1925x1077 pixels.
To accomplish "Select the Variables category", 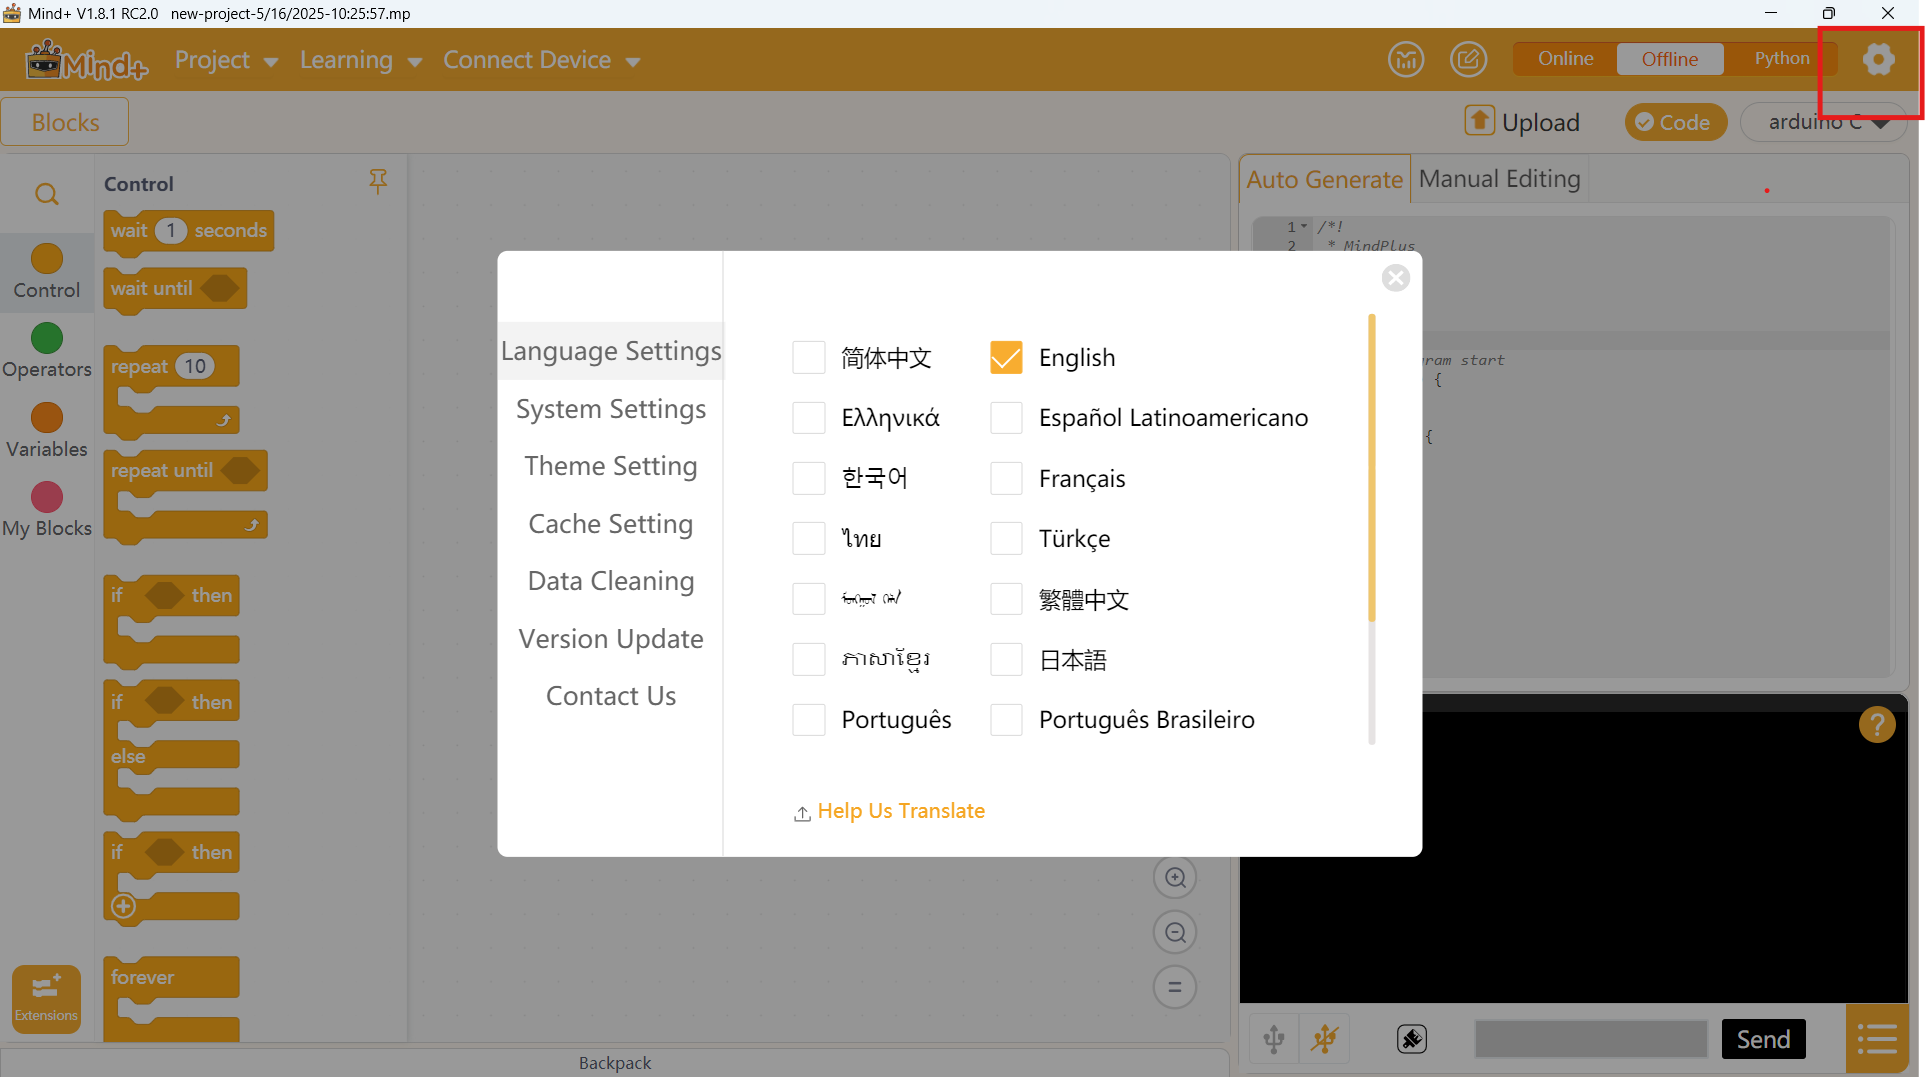I will pyautogui.click(x=47, y=431).
